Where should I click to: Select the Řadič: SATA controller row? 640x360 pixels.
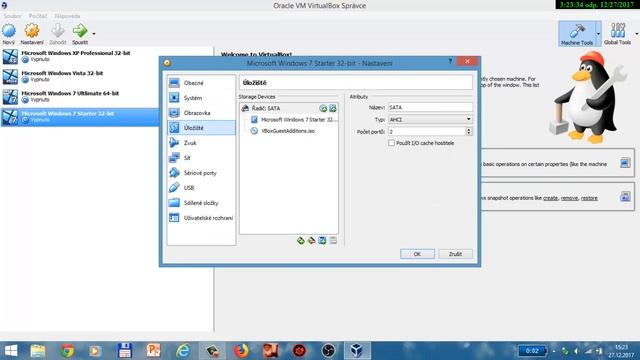[289, 108]
